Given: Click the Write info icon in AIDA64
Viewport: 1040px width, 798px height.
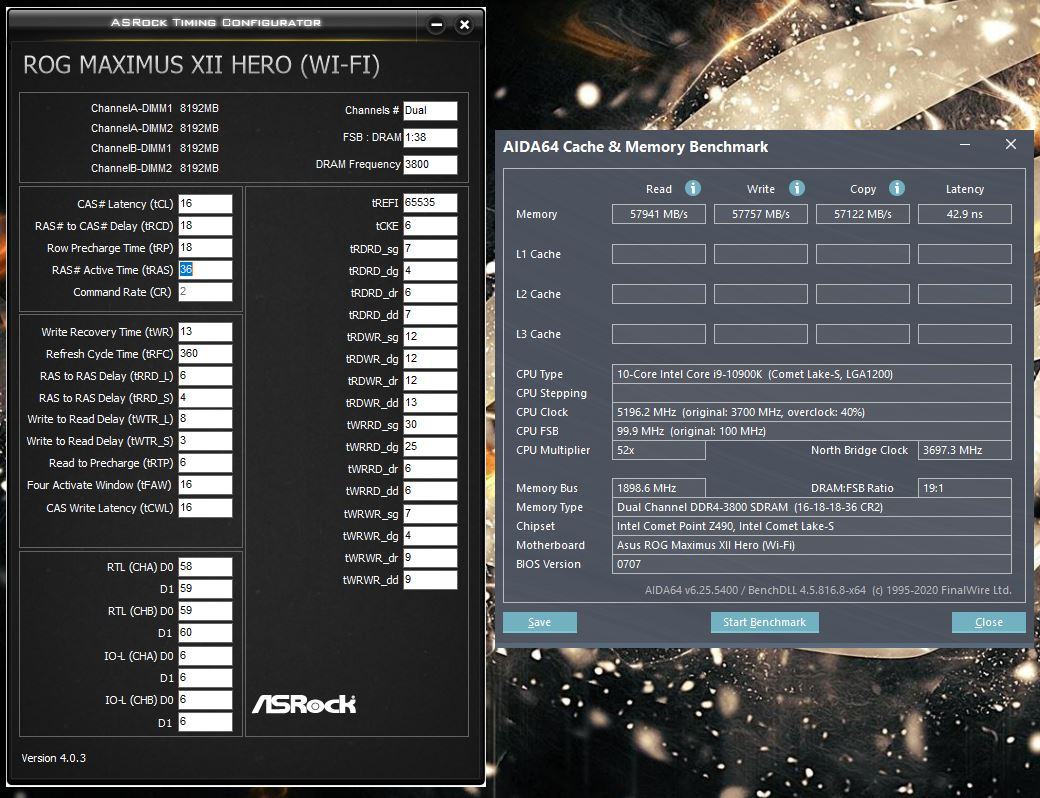Looking at the screenshot, I should point(797,188).
